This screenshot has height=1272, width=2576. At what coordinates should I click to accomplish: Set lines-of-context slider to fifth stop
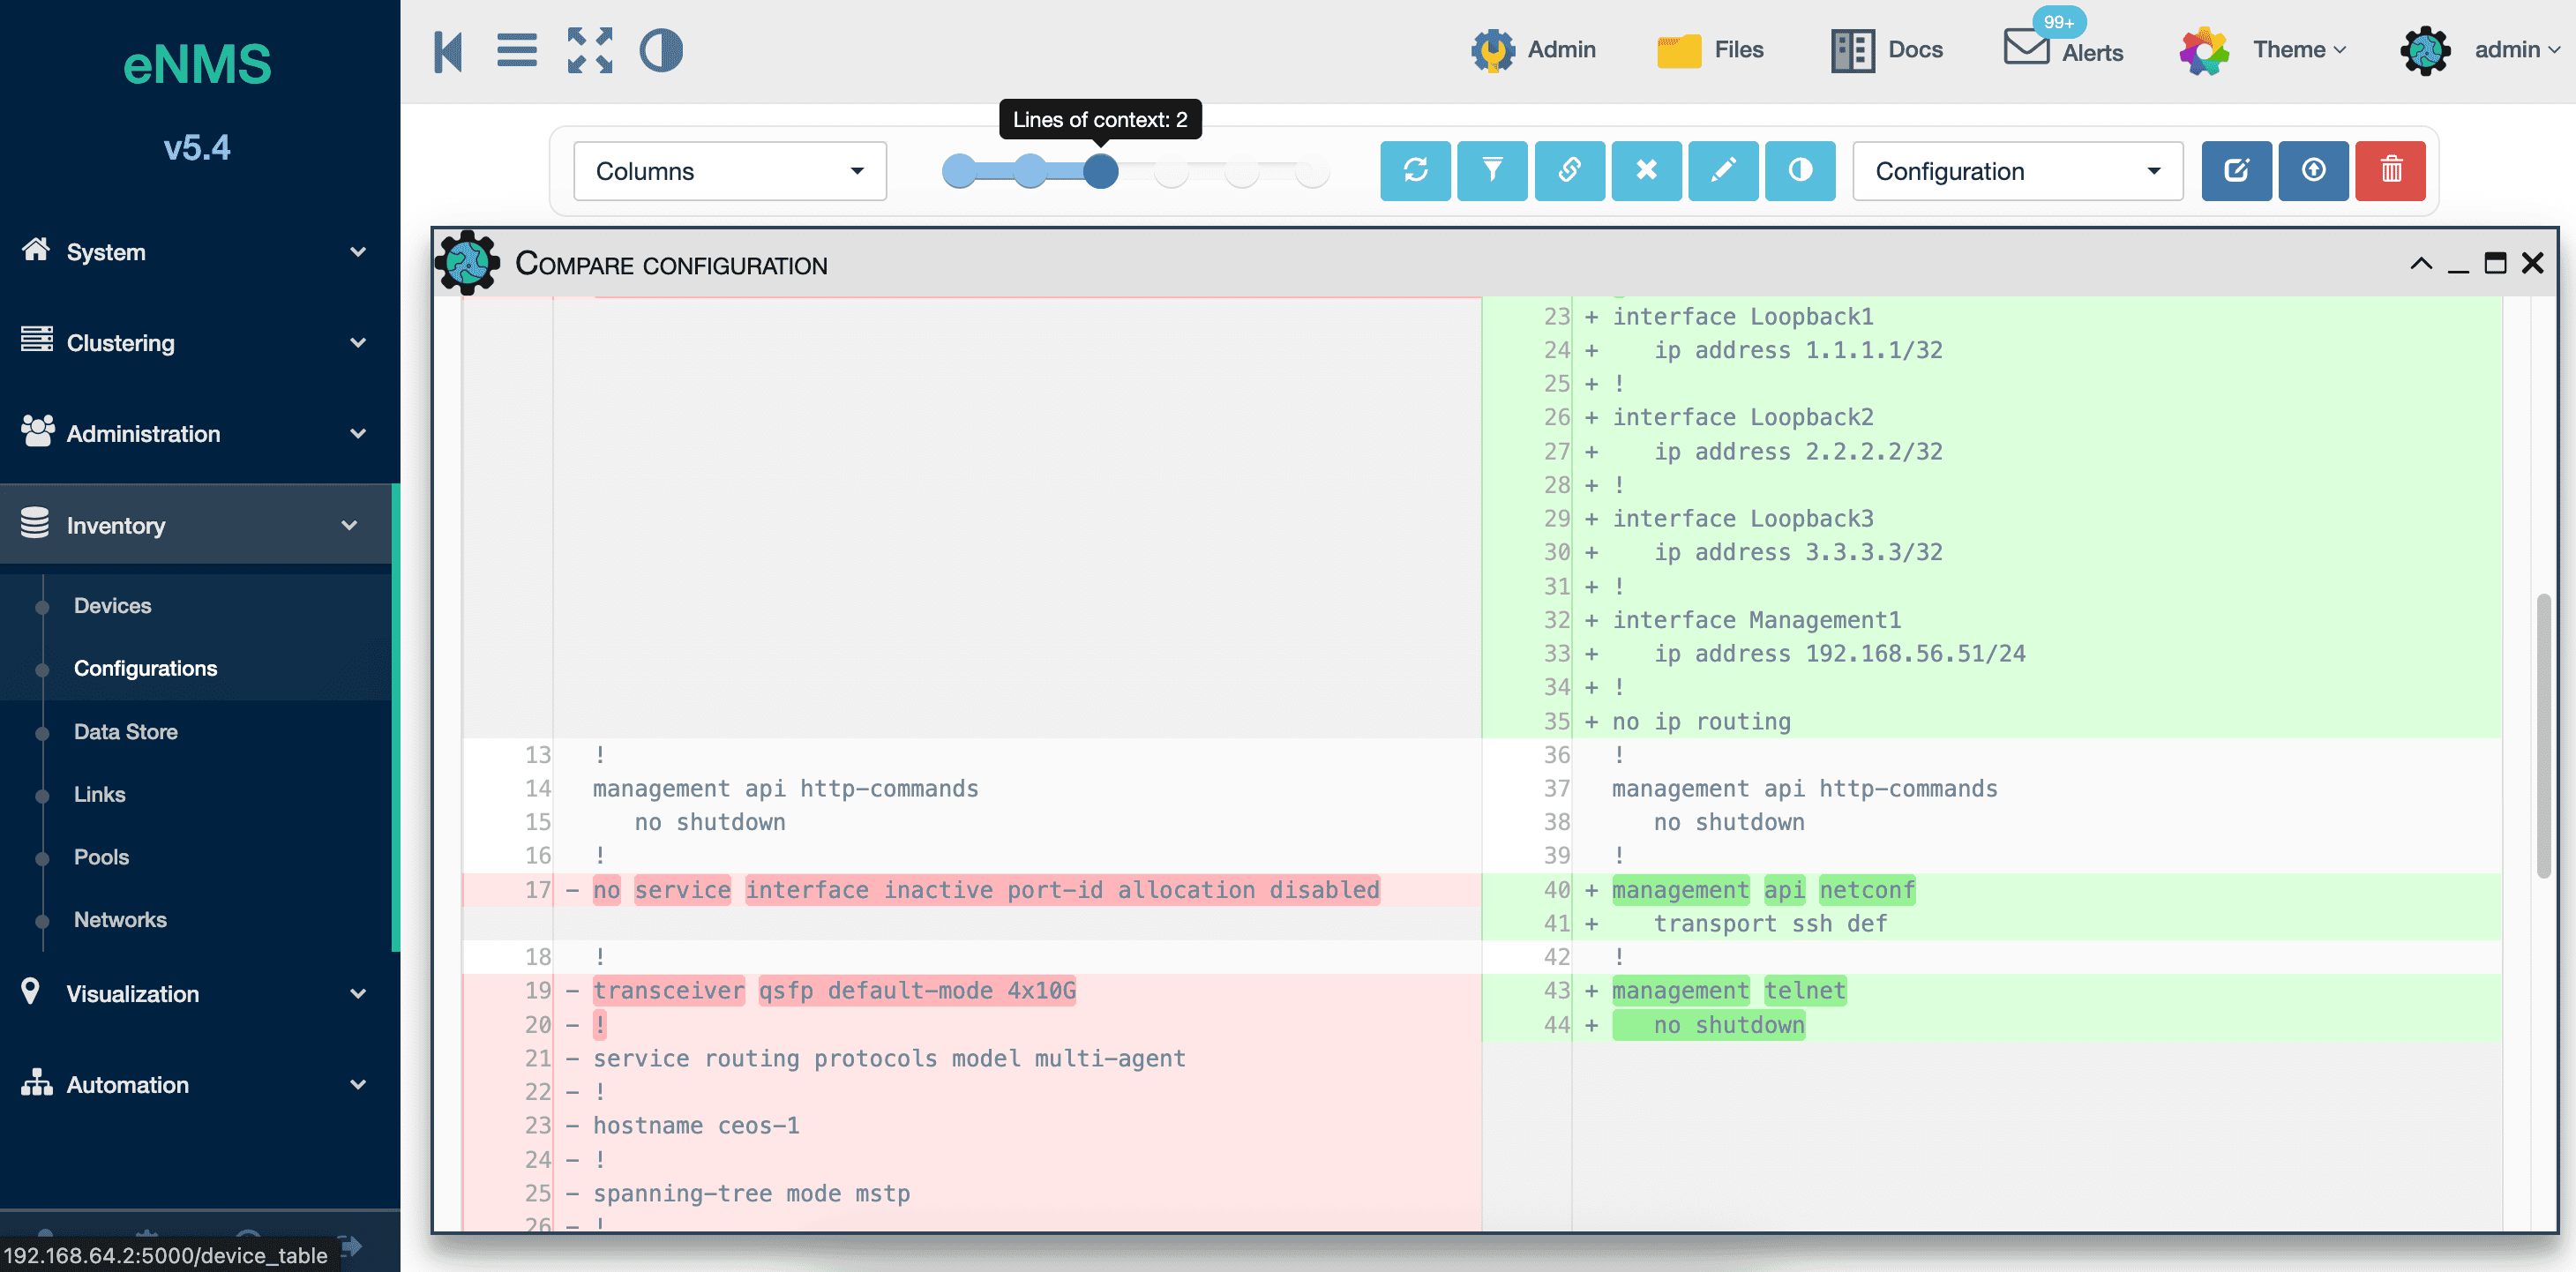1242,171
